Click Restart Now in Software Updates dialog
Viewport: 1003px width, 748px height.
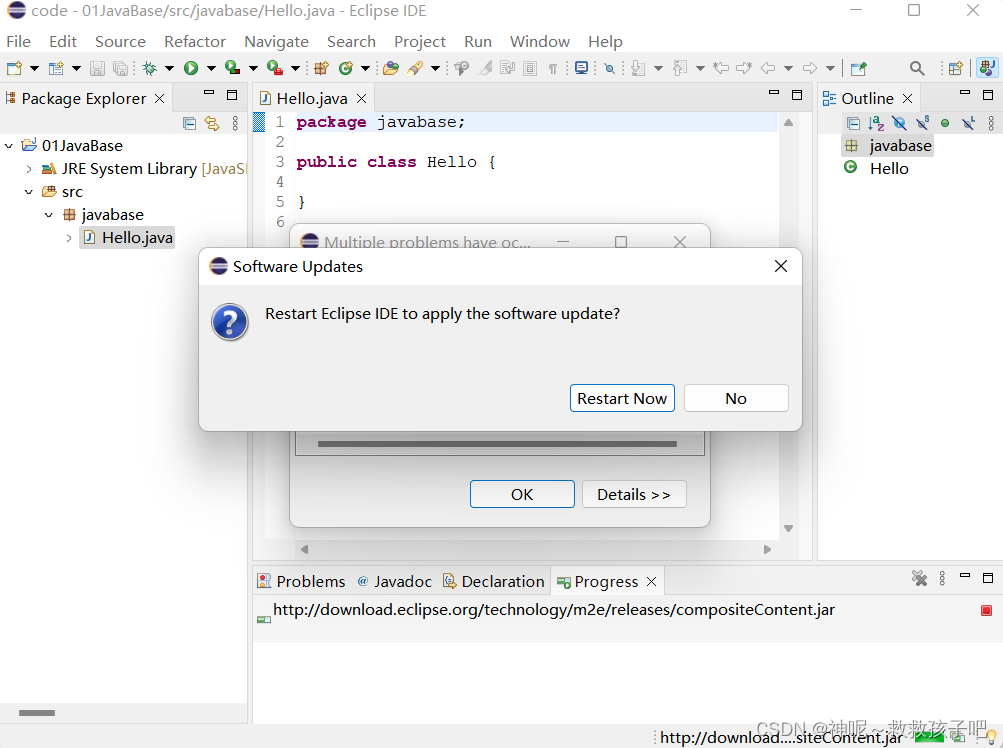point(621,398)
